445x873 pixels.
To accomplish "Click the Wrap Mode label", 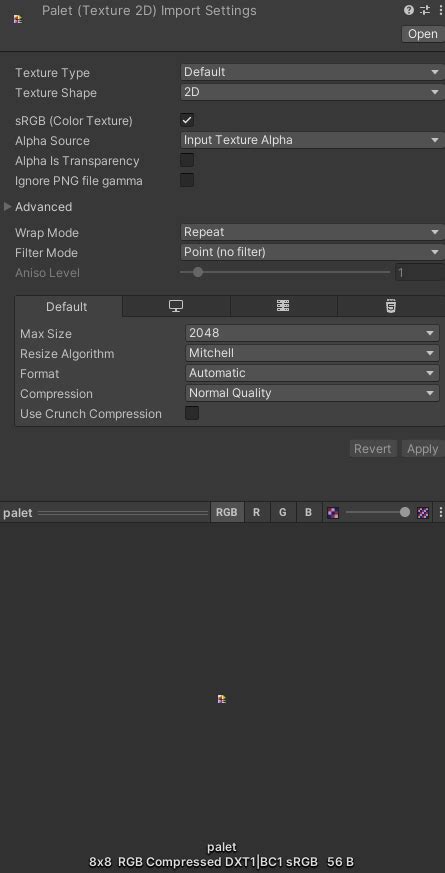I will [x=47, y=233].
